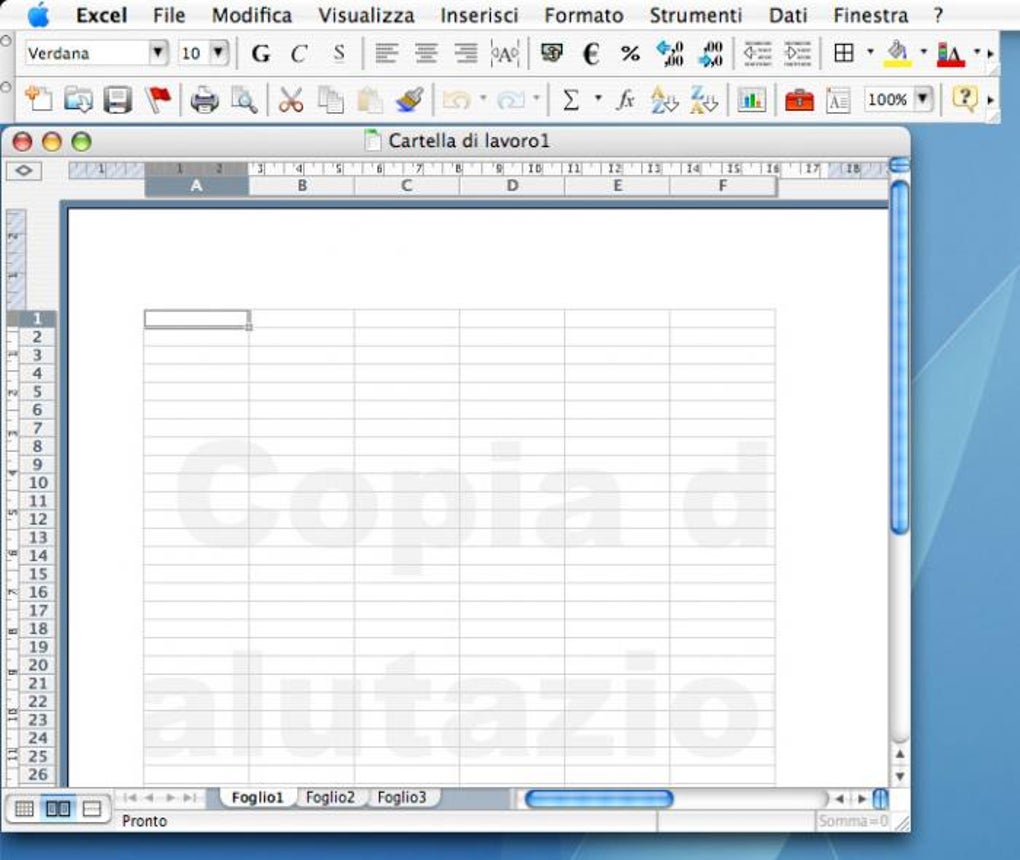Create a new workbook
Viewport: 1020px width, 860px height.
click(x=38, y=100)
